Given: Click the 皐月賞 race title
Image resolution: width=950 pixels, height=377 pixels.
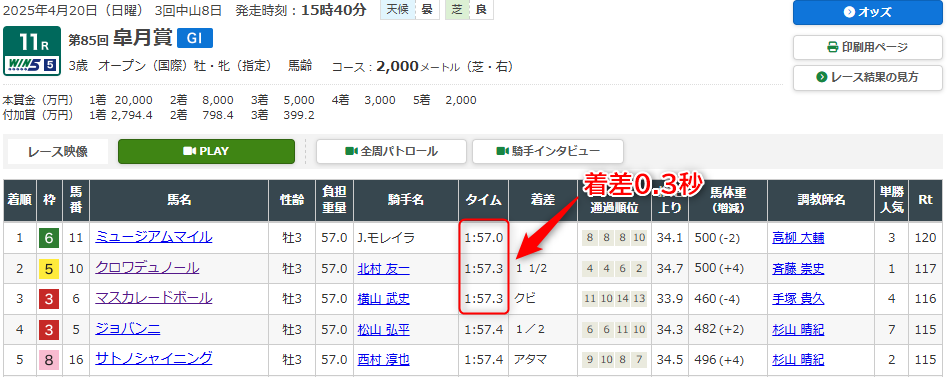Looking at the screenshot, I should pos(142,38).
